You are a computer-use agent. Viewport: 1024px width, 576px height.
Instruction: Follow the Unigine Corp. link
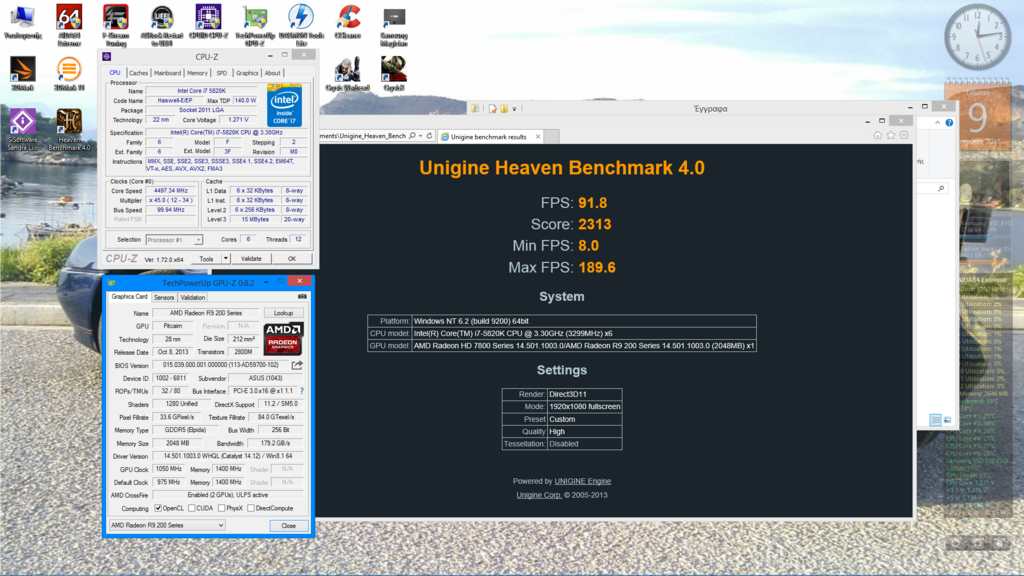click(x=539, y=495)
